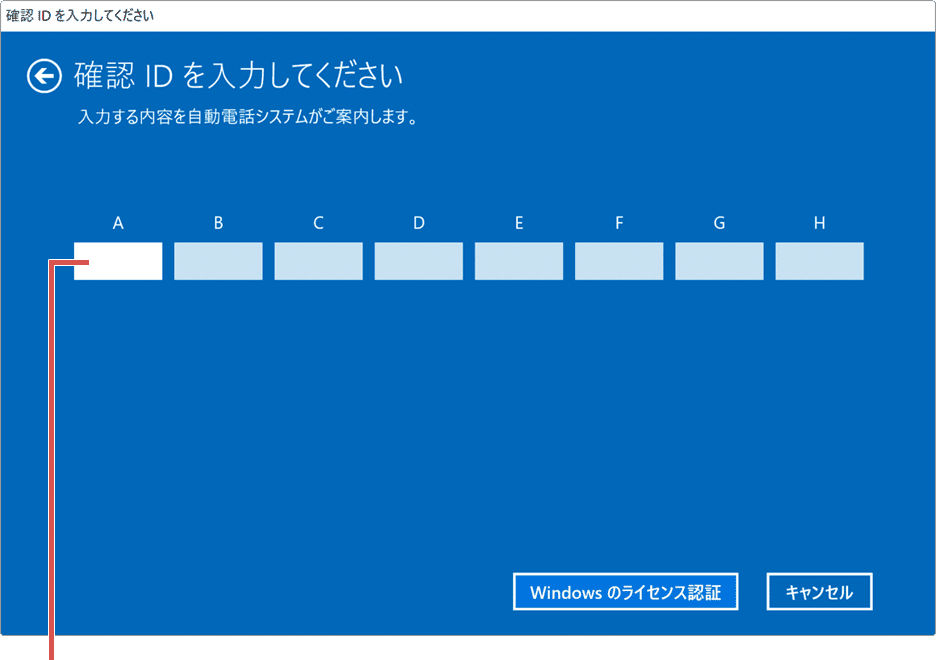Select input box E
This screenshot has width=936, height=660.
tap(518, 260)
